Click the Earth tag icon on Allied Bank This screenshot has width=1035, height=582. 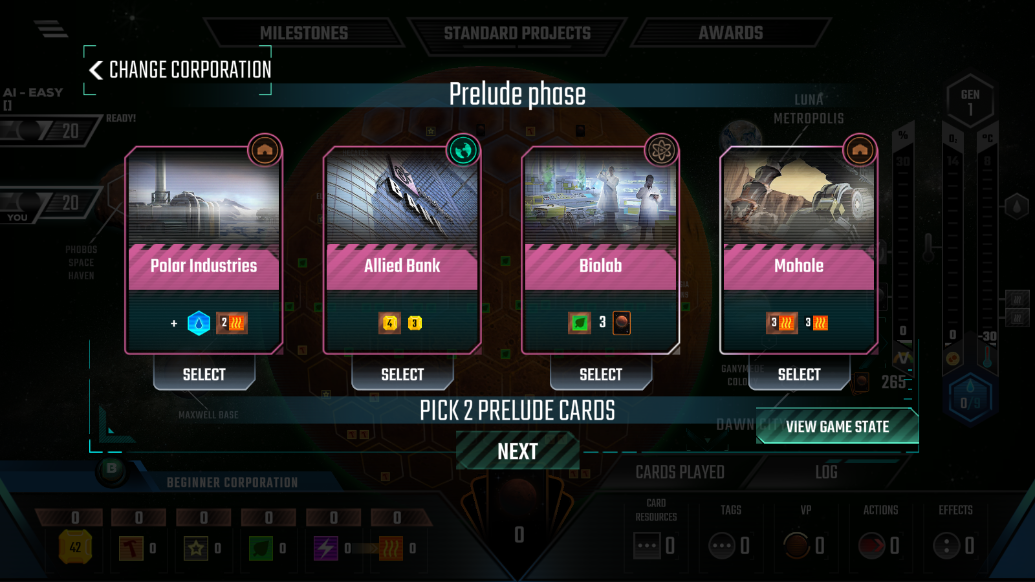coord(463,150)
